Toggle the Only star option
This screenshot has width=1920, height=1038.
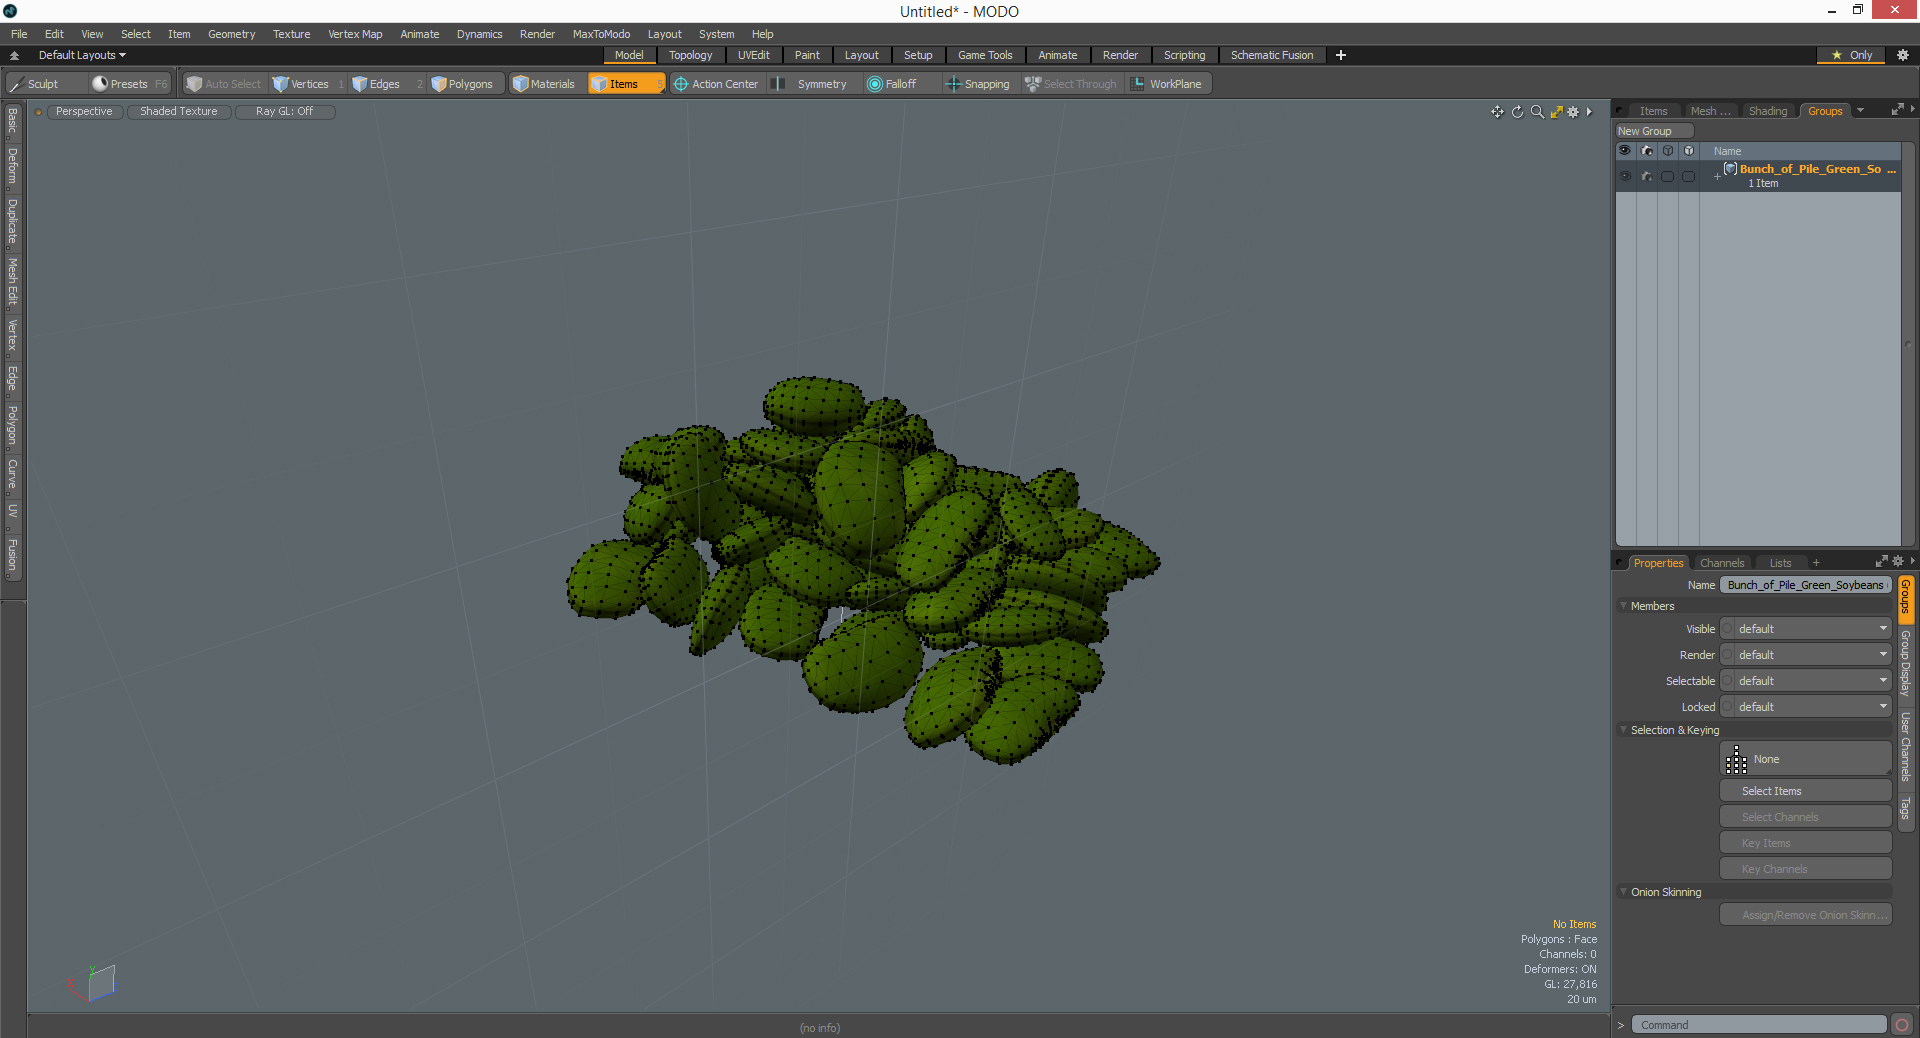1851,55
